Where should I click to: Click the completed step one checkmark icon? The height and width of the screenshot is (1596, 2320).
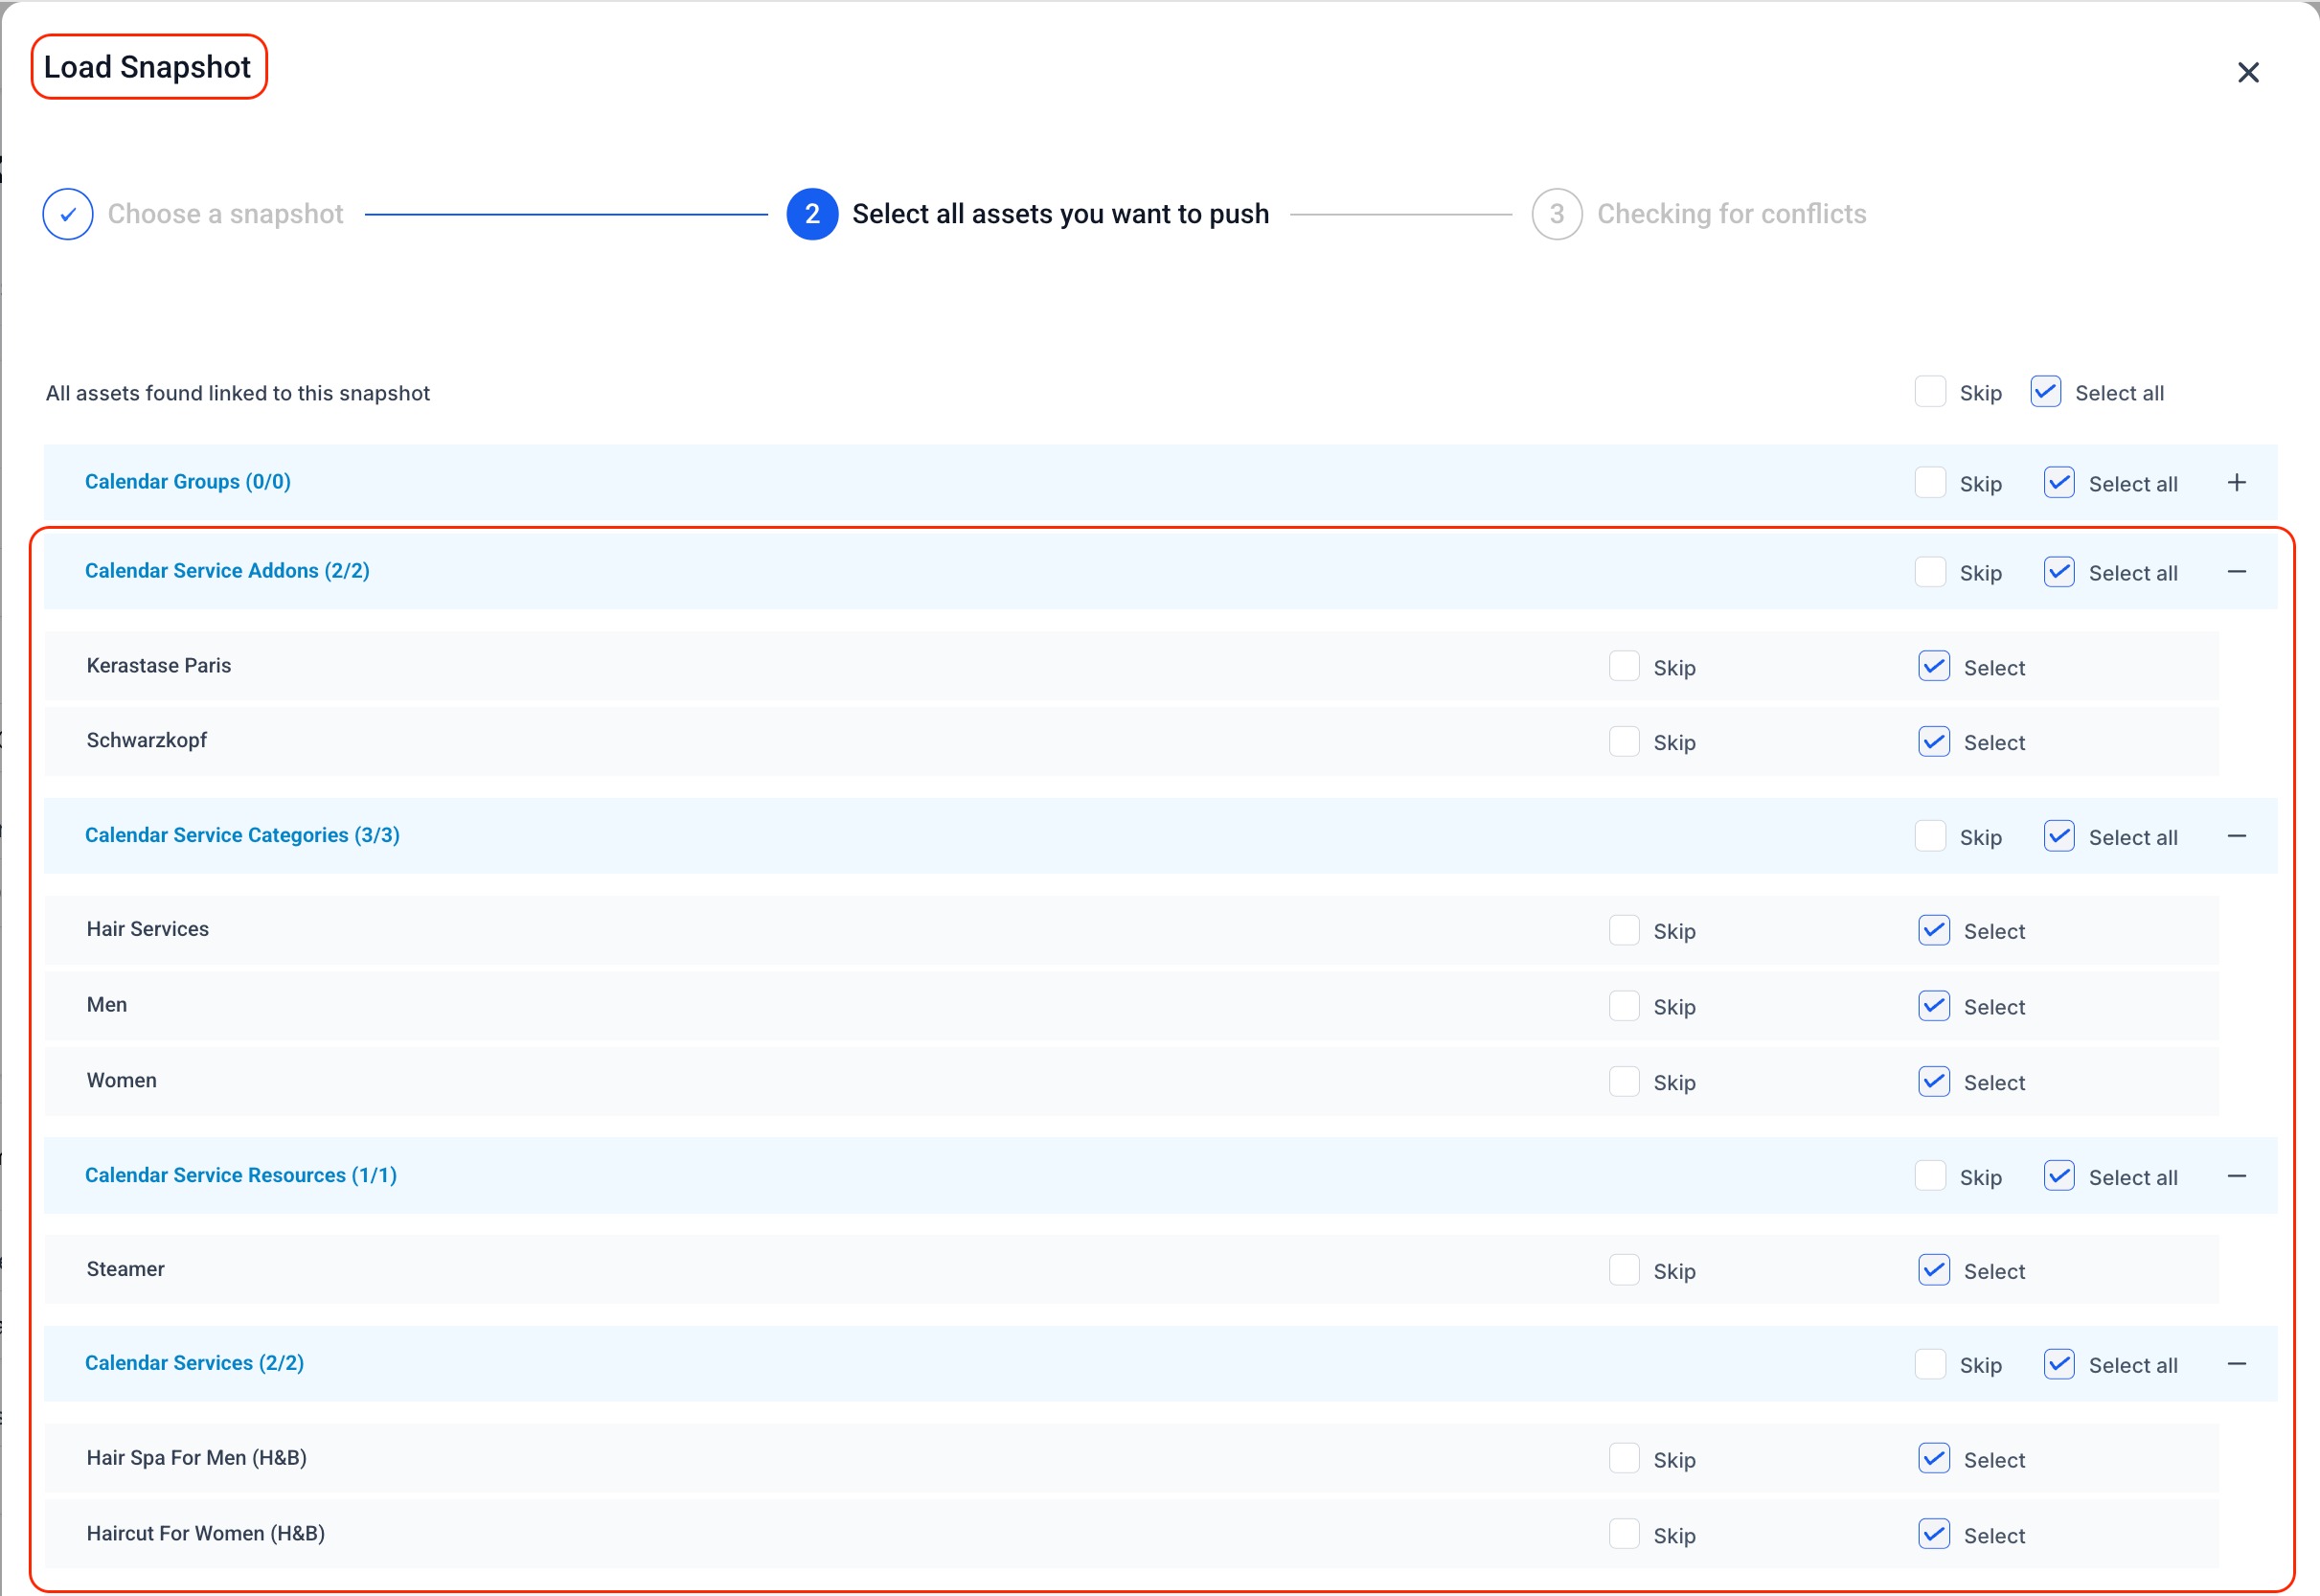point(68,214)
